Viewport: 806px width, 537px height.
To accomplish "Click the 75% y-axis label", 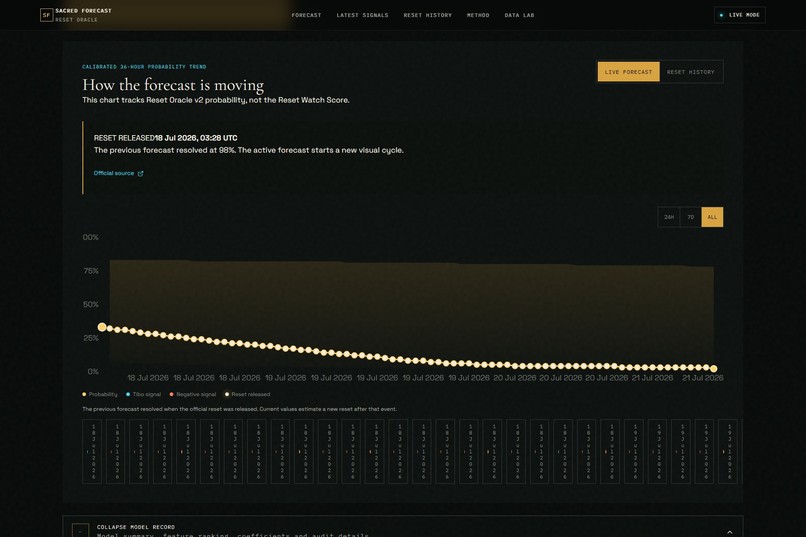I will [x=91, y=271].
